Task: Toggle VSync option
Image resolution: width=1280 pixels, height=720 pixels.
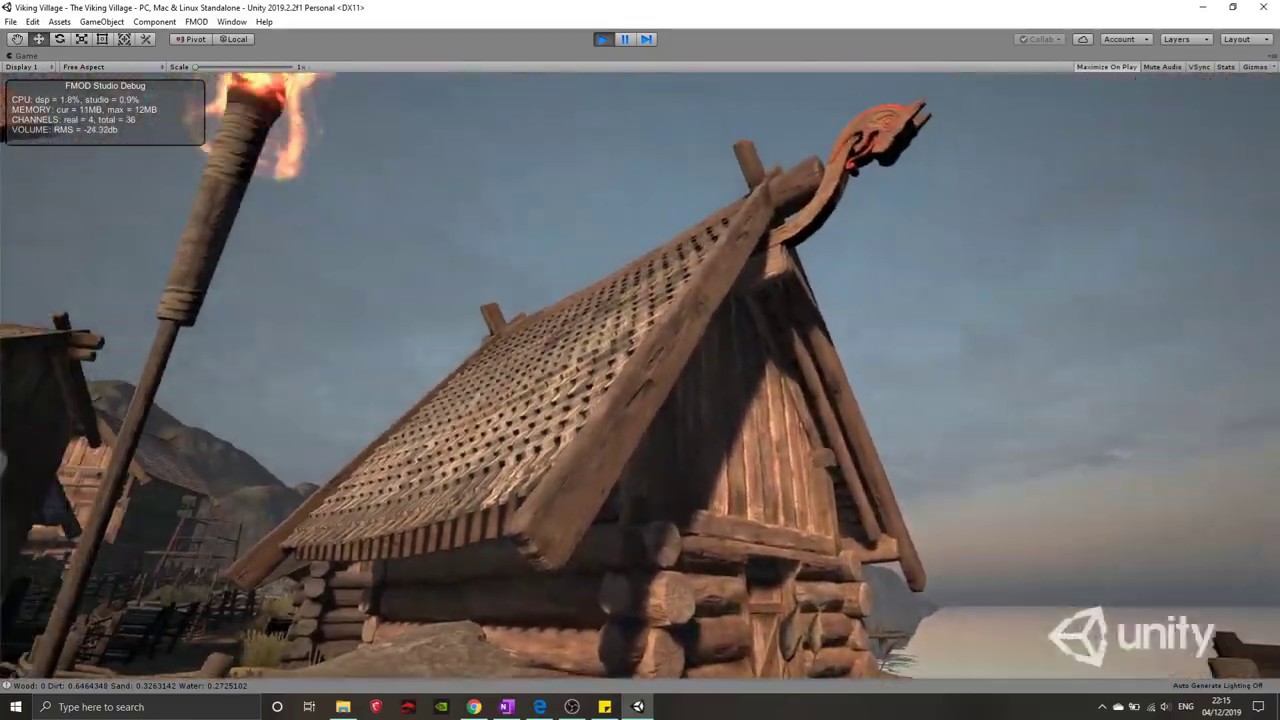Action: click(x=1199, y=67)
